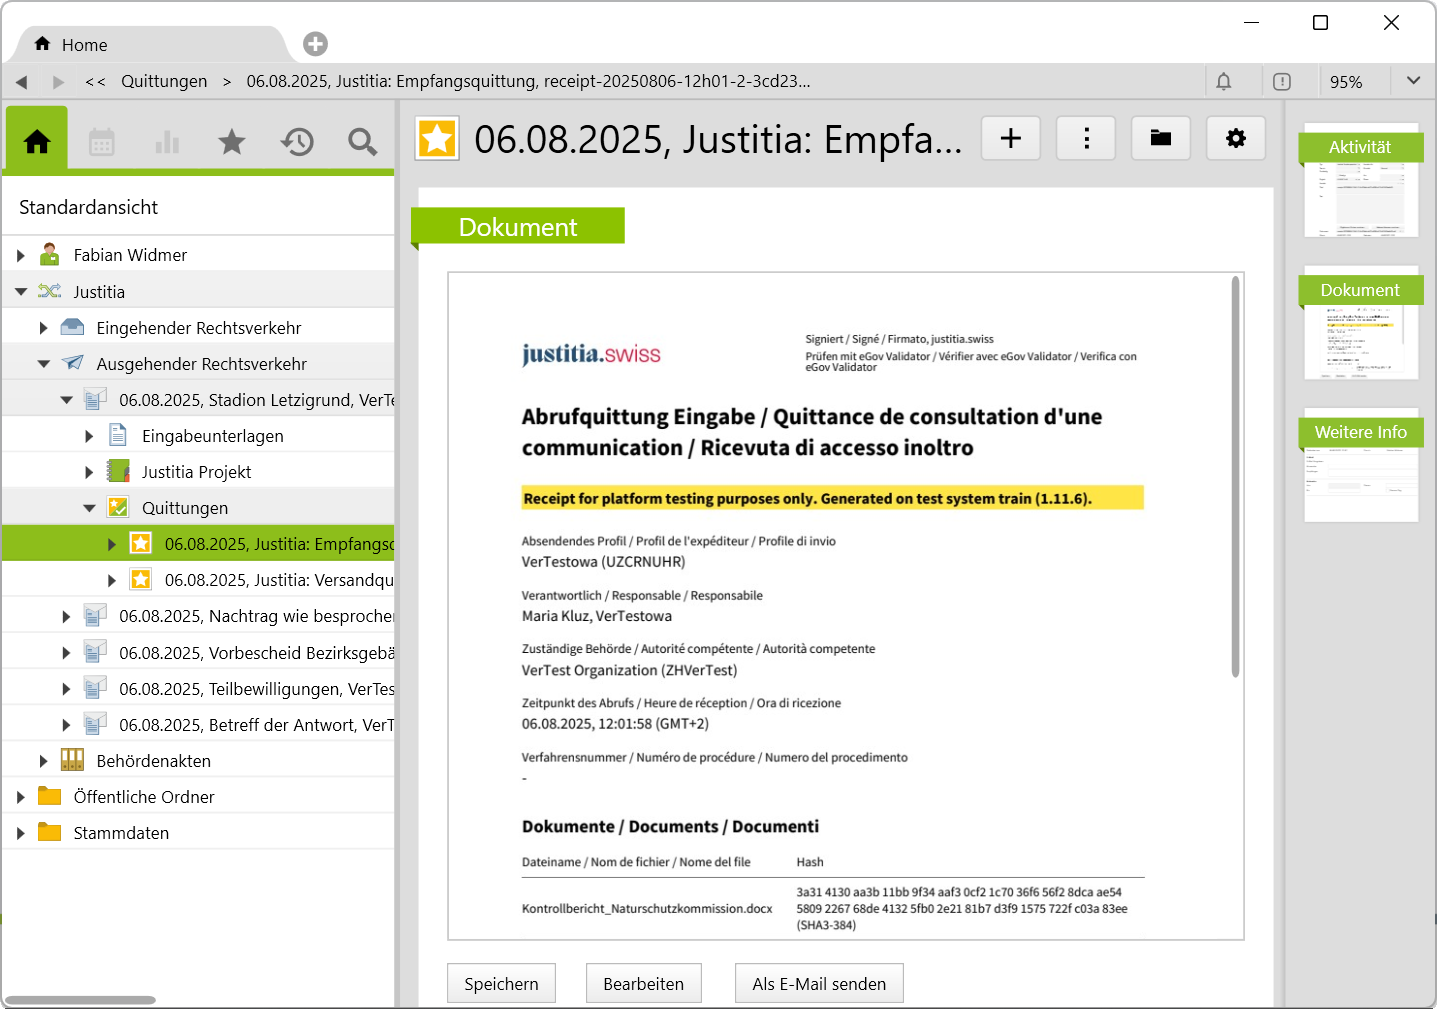The width and height of the screenshot is (1437, 1009).
Task: Open the gear settings button
Action: tap(1236, 138)
